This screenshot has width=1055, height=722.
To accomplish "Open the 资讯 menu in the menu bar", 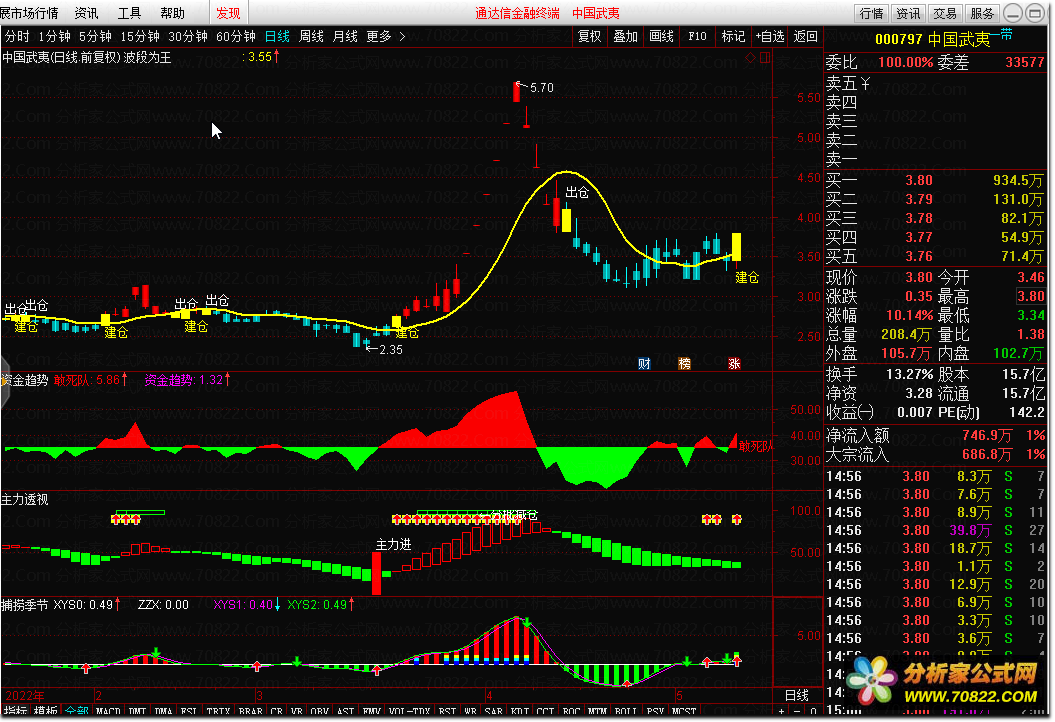I will click(x=86, y=13).
